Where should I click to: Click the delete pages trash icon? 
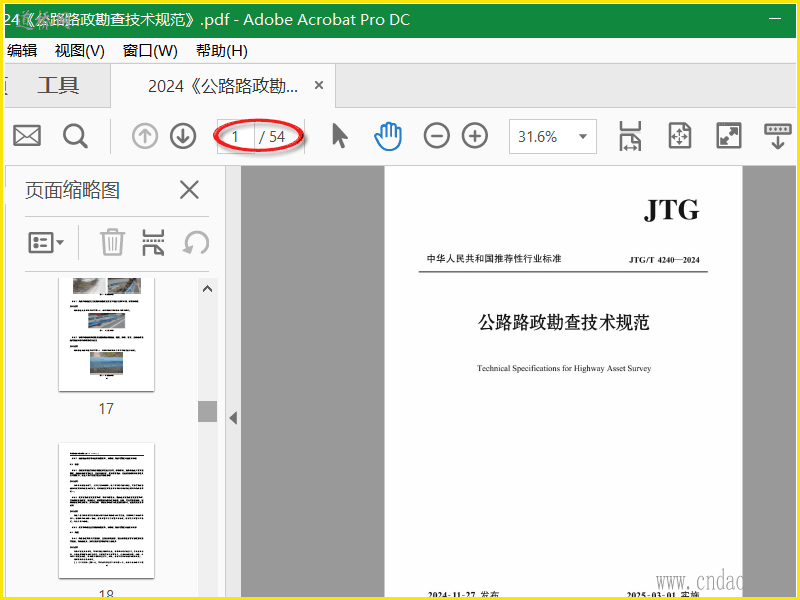(112, 242)
